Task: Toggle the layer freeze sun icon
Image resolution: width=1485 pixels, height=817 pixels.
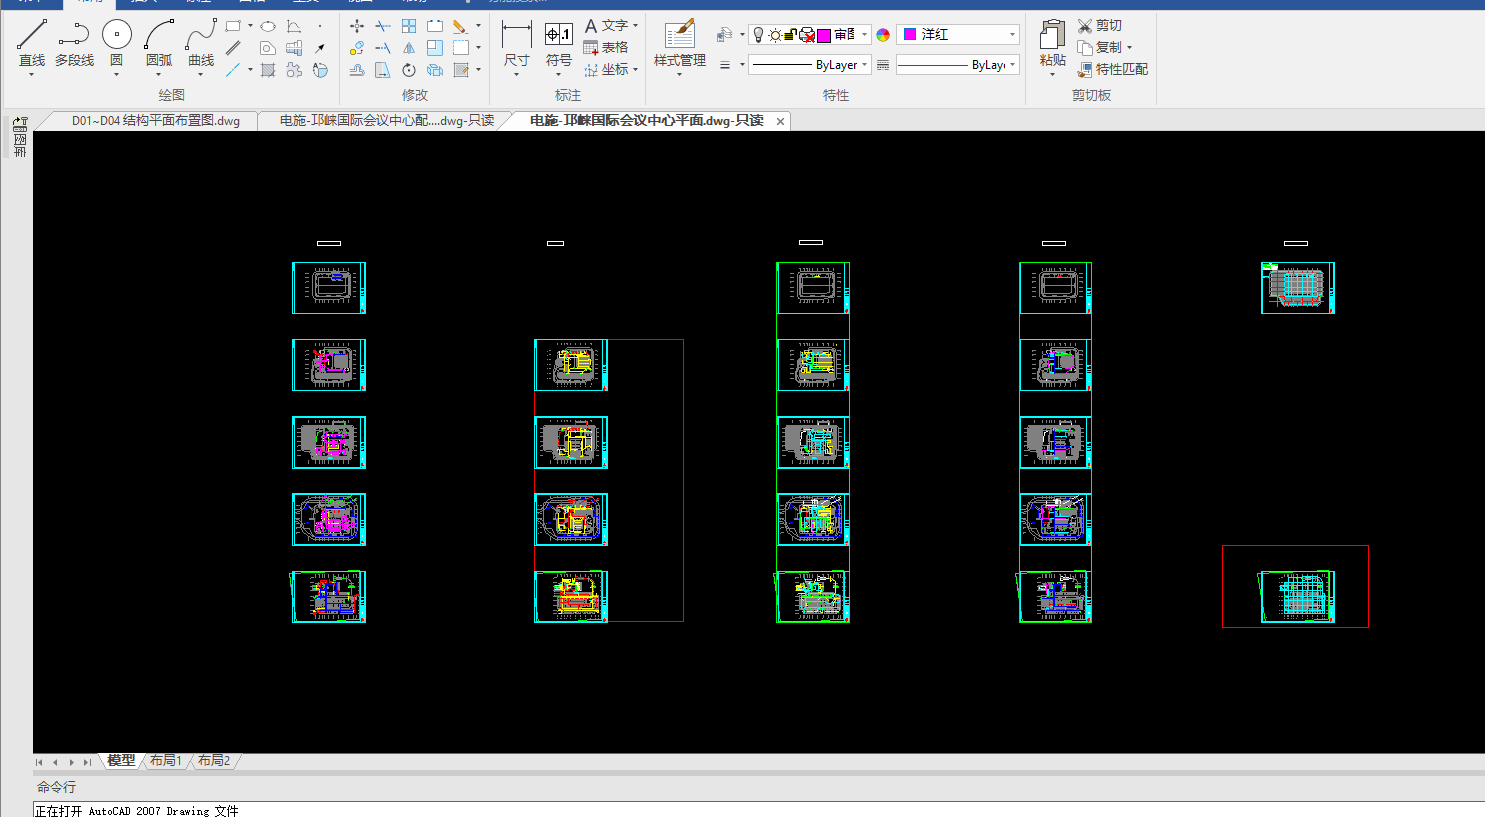Action: point(774,35)
